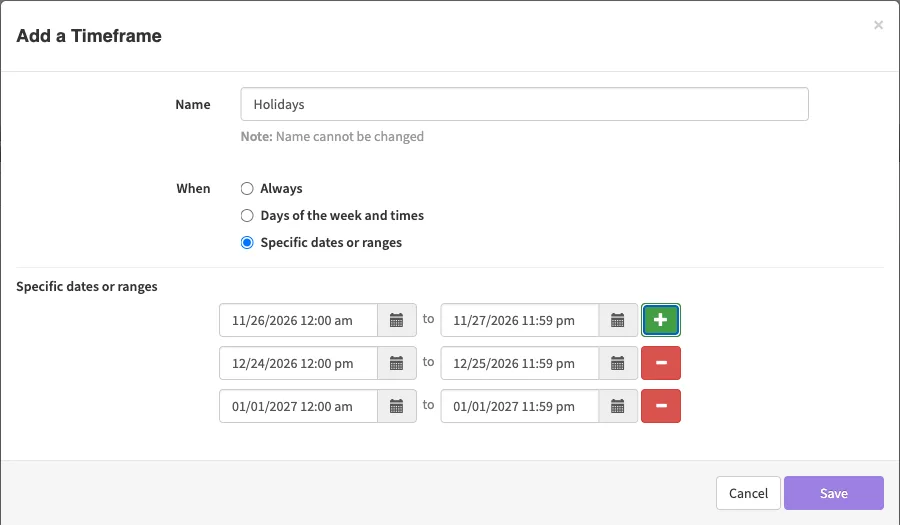Click the 'When' field label
The image size is (900, 525).
point(193,188)
